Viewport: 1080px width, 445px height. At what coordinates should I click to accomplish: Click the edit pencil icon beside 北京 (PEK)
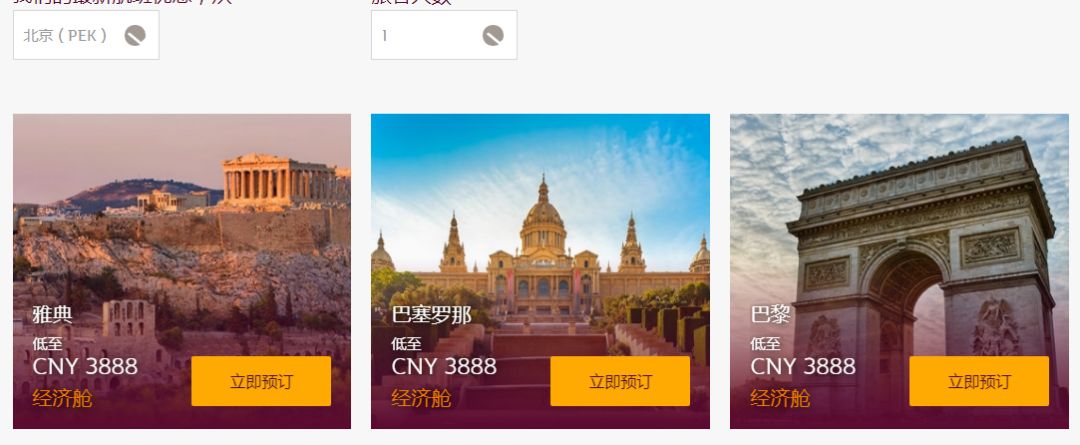135,35
